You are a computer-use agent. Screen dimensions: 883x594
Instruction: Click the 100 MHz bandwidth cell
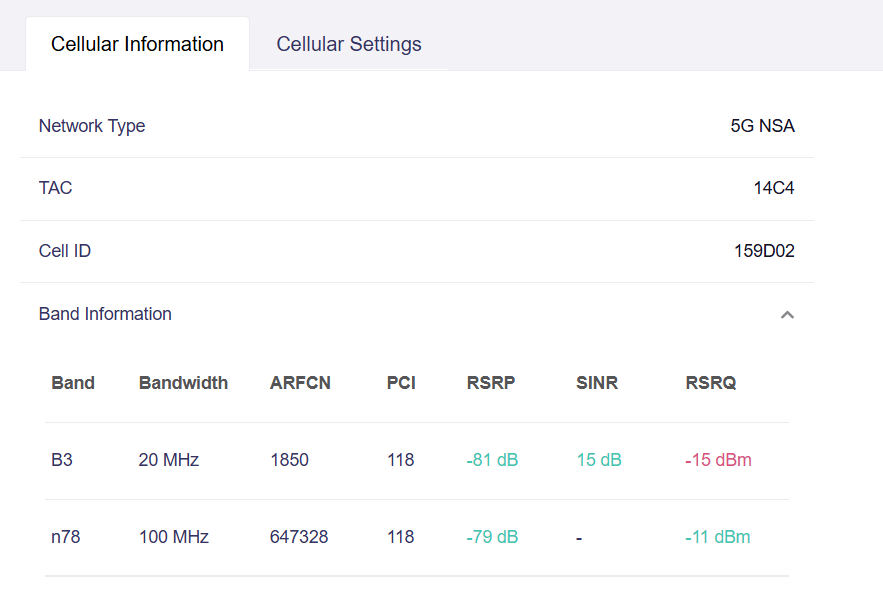click(174, 537)
